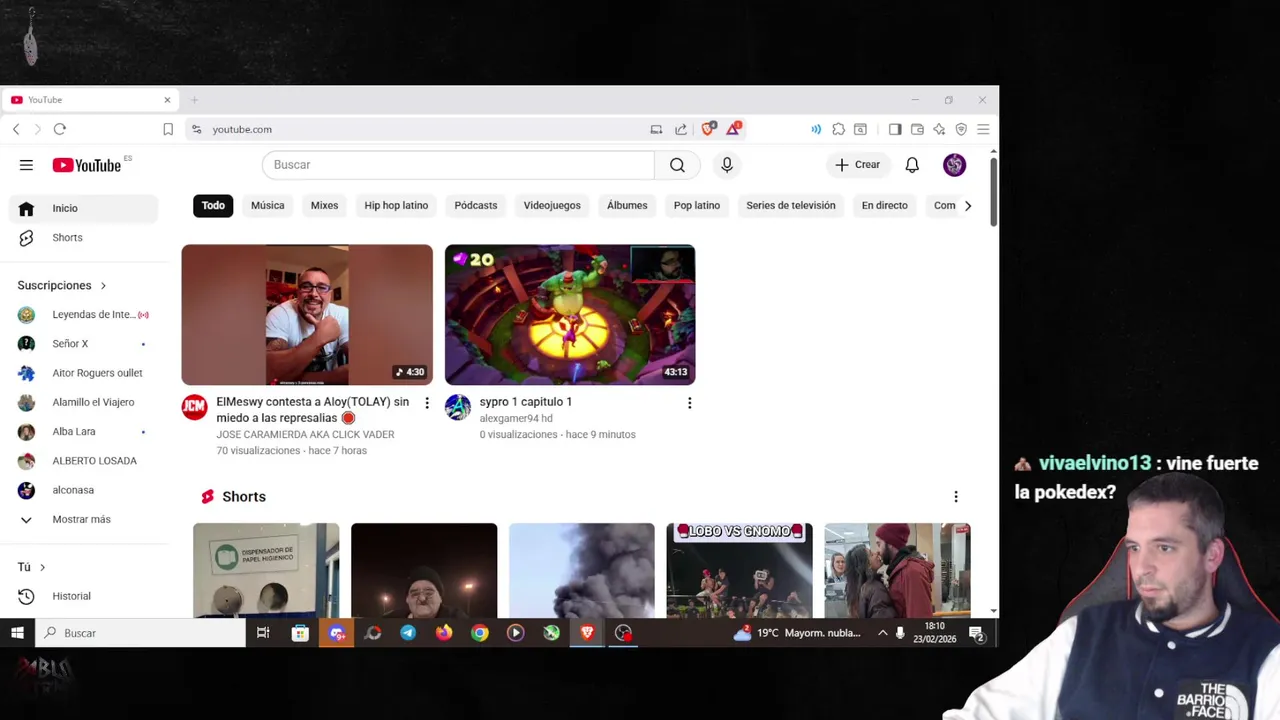
Task: Click the address bar youtube.com
Action: pos(242,129)
